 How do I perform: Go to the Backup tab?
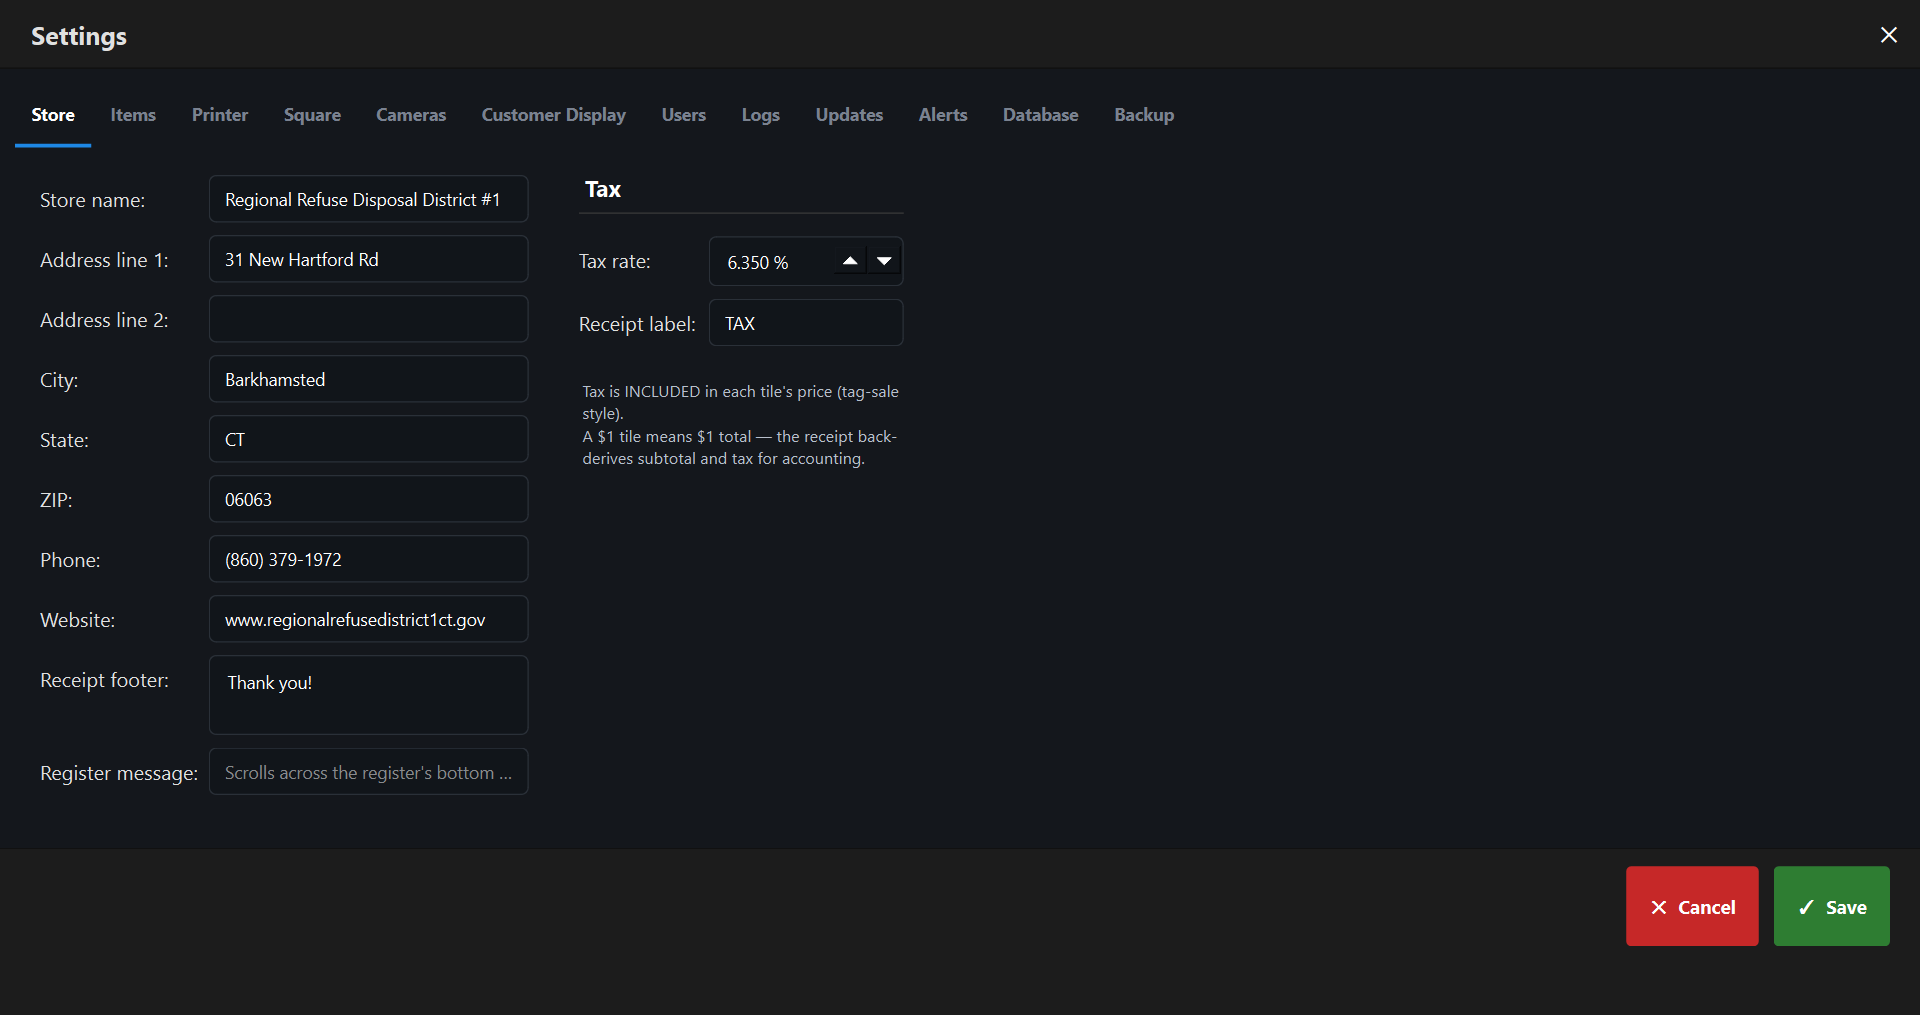point(1144,115)
